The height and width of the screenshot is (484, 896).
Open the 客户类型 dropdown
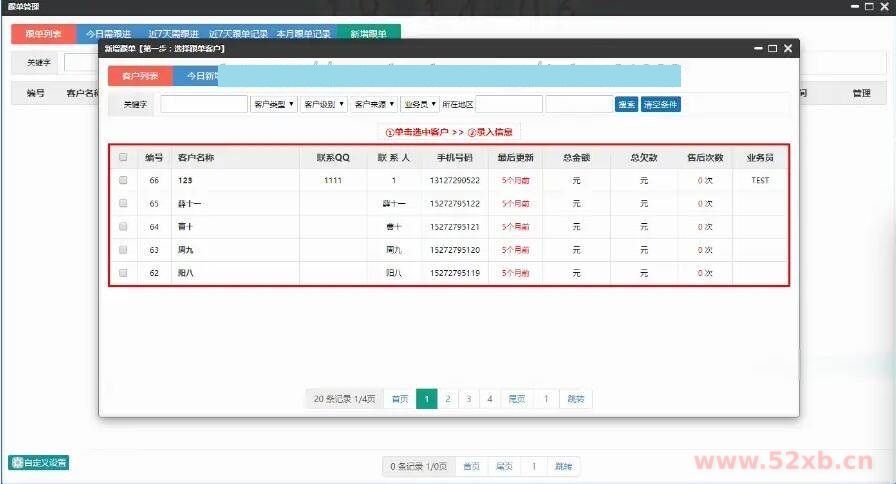[273, 104]
